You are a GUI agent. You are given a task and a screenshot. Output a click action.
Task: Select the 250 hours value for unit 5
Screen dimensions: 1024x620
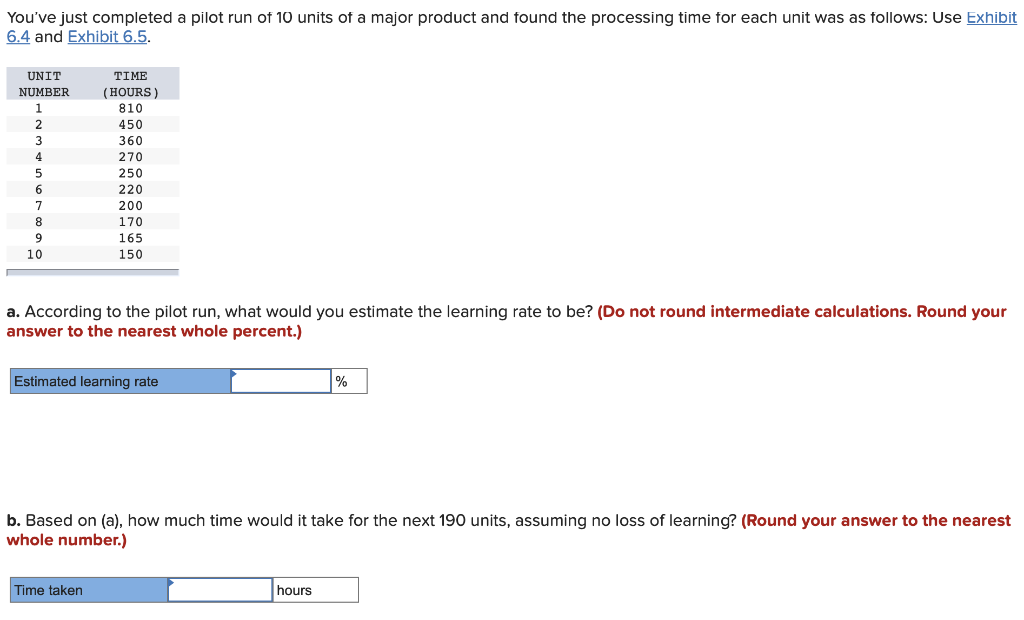(x=131, y=173)
